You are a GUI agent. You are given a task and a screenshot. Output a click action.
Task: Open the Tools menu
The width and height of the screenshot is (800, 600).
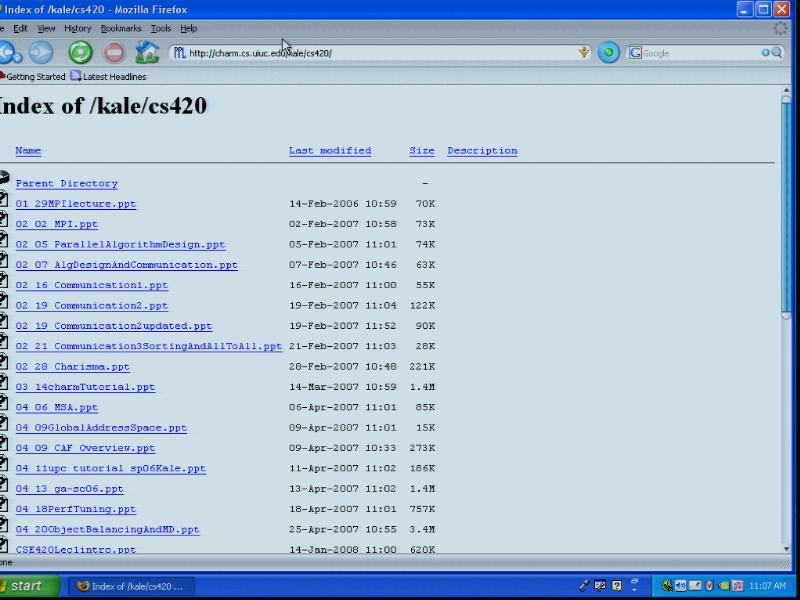click(161, 29)
